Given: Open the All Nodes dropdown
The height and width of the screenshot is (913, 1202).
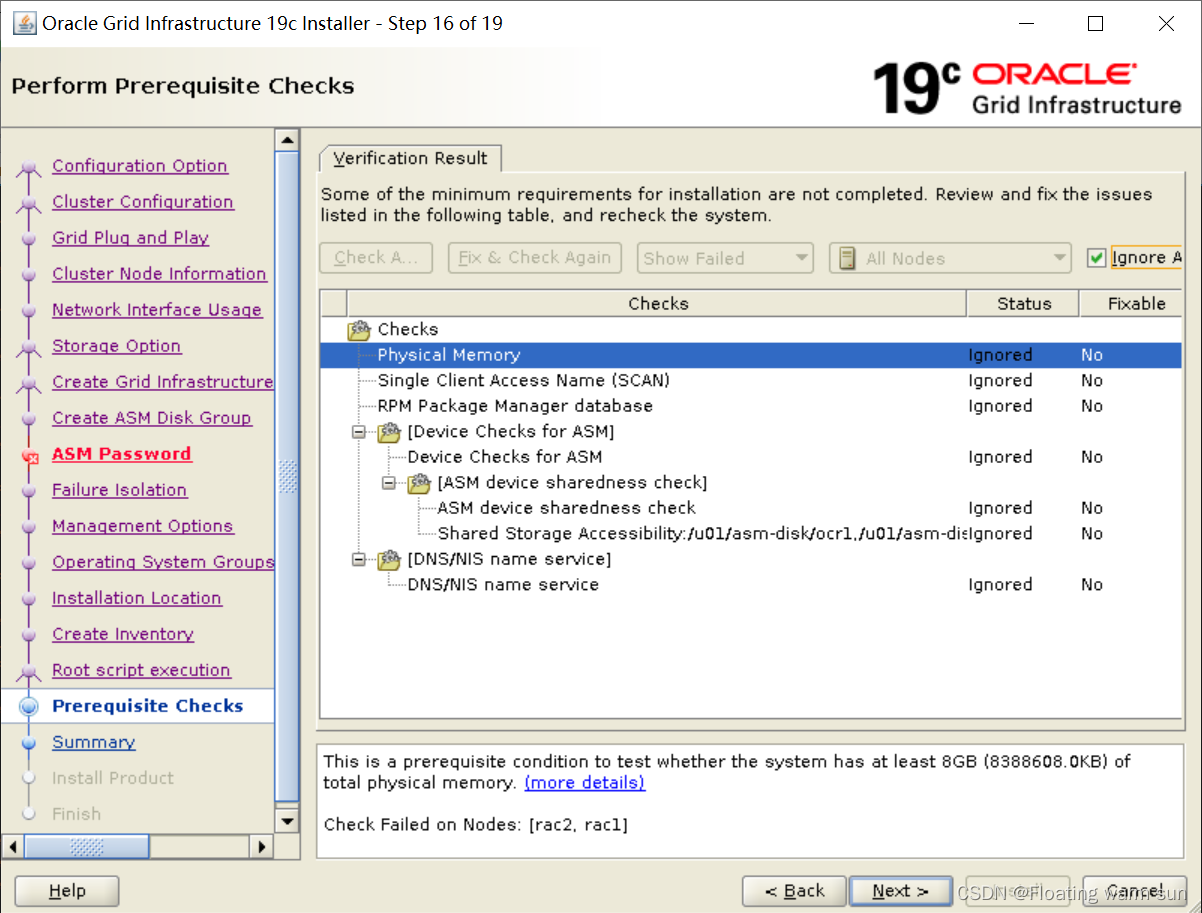Looking at the screenshot, I should [1059, 257].
